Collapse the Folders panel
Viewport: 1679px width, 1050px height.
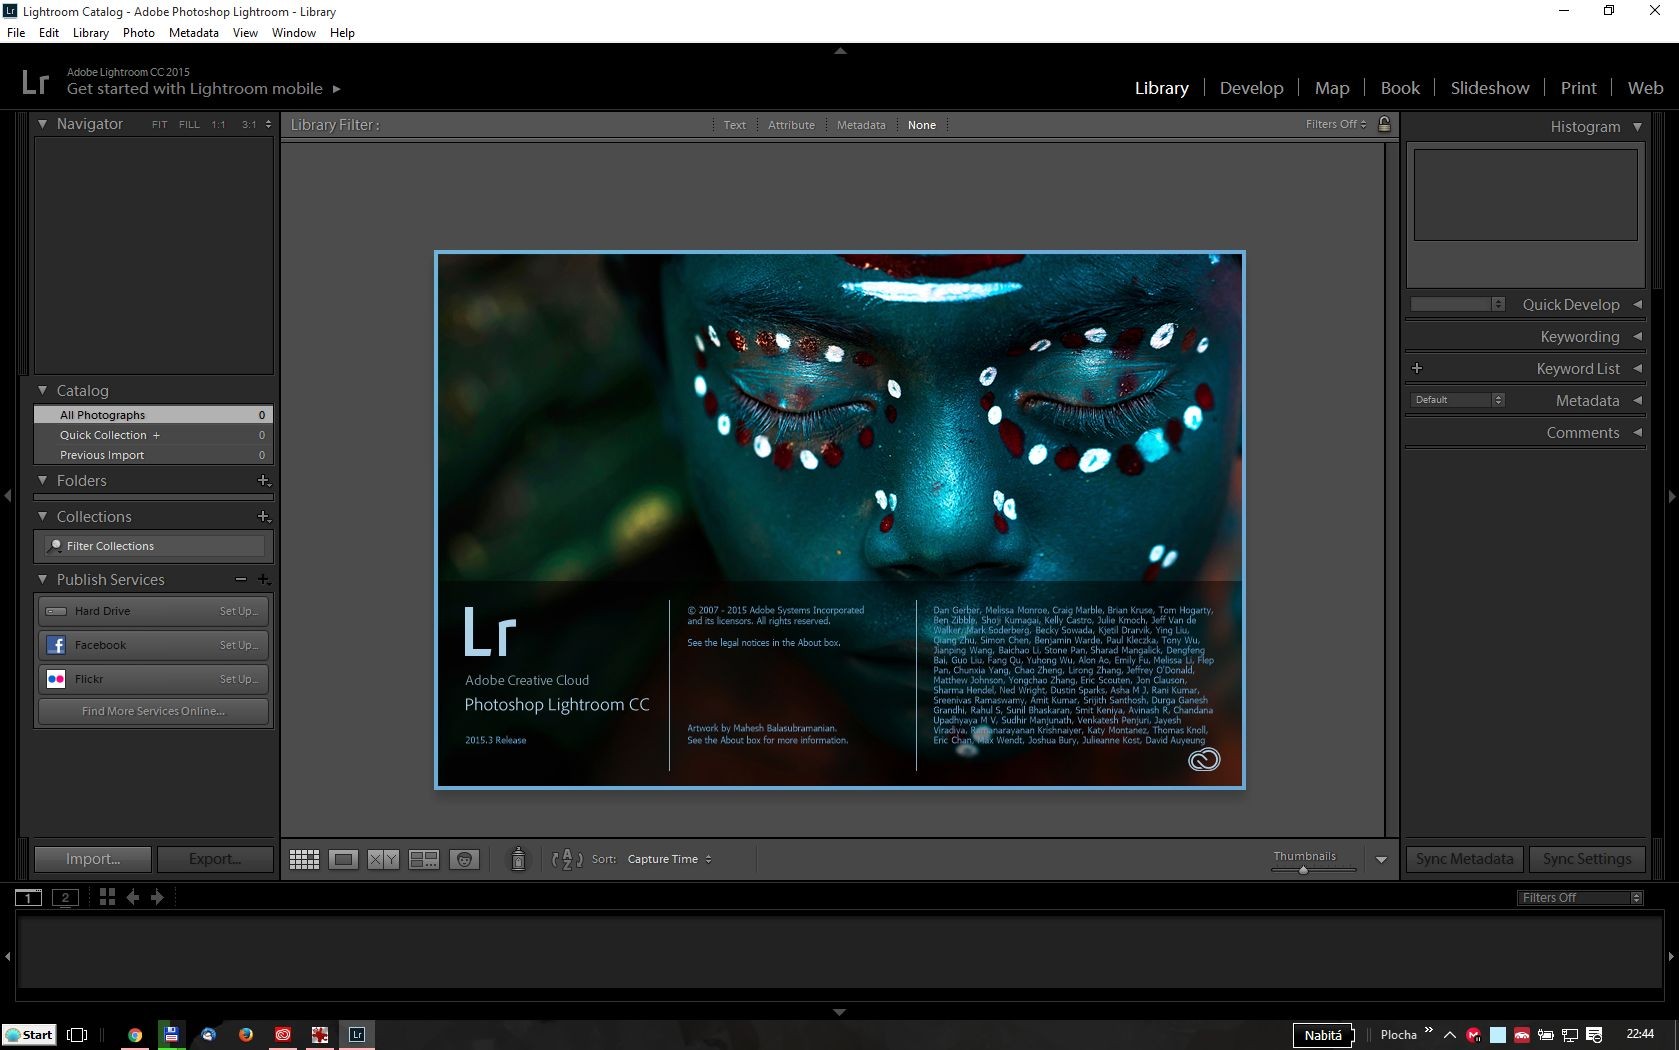(x=43, y=481)
